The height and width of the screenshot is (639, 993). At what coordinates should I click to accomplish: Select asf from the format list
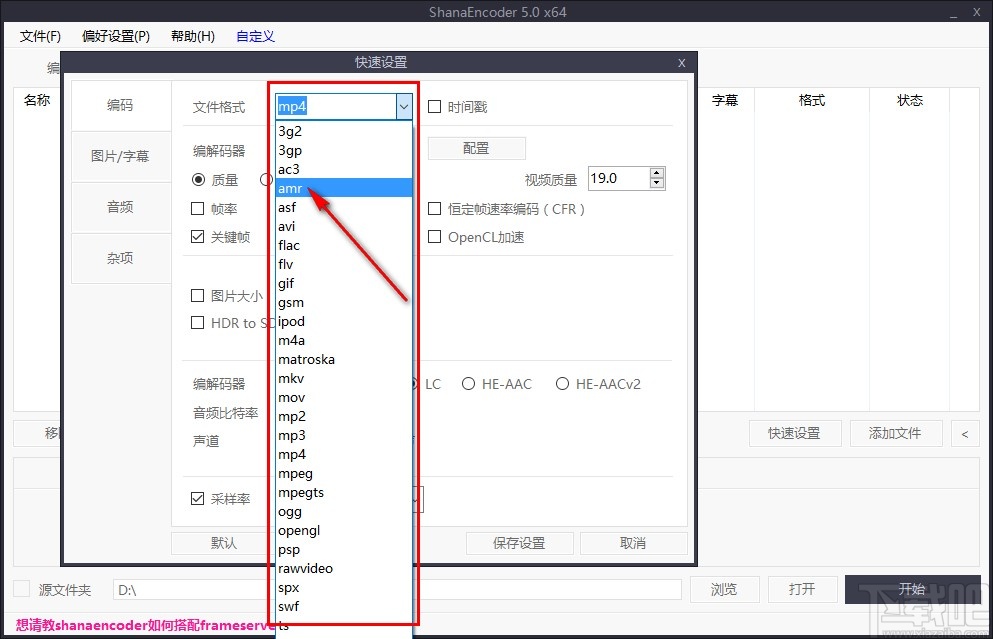tap(344, 207)
